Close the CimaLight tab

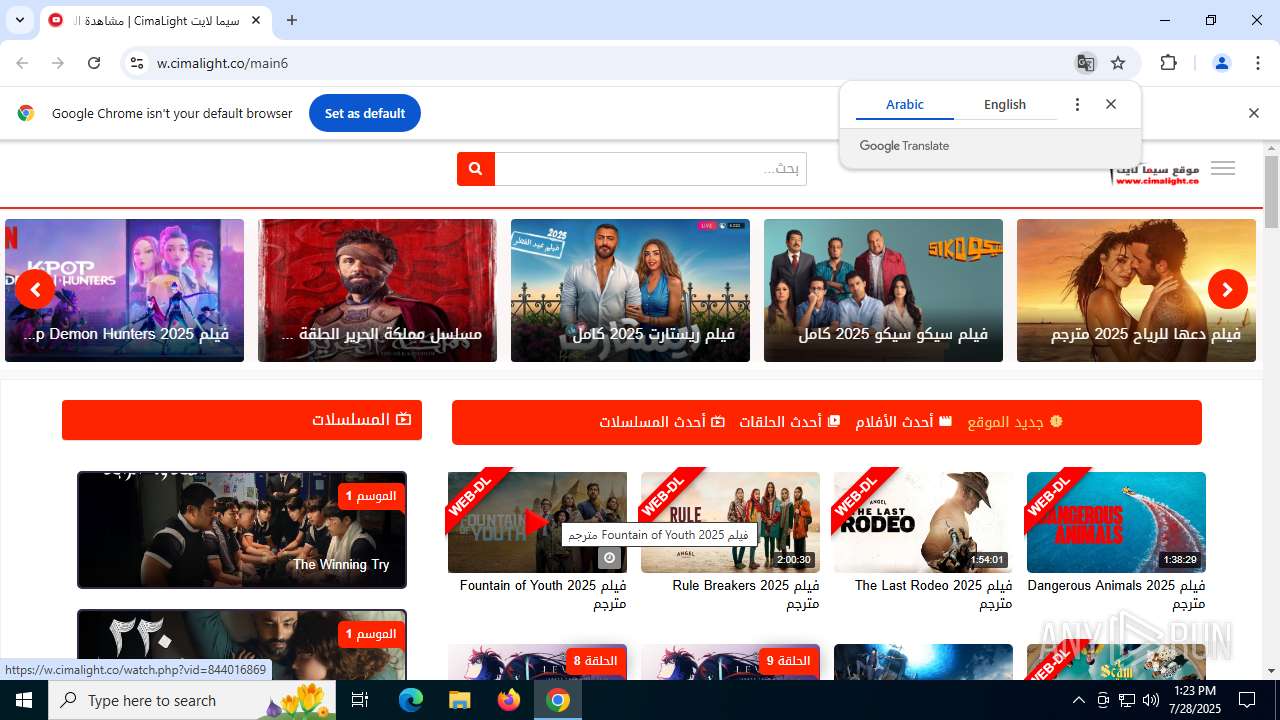[x=256, y=20]
